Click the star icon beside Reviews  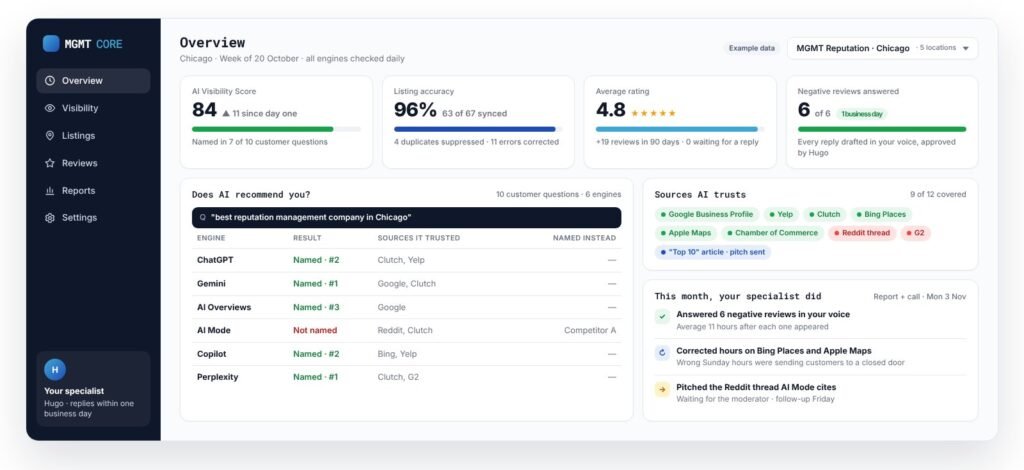pos(50,163)
